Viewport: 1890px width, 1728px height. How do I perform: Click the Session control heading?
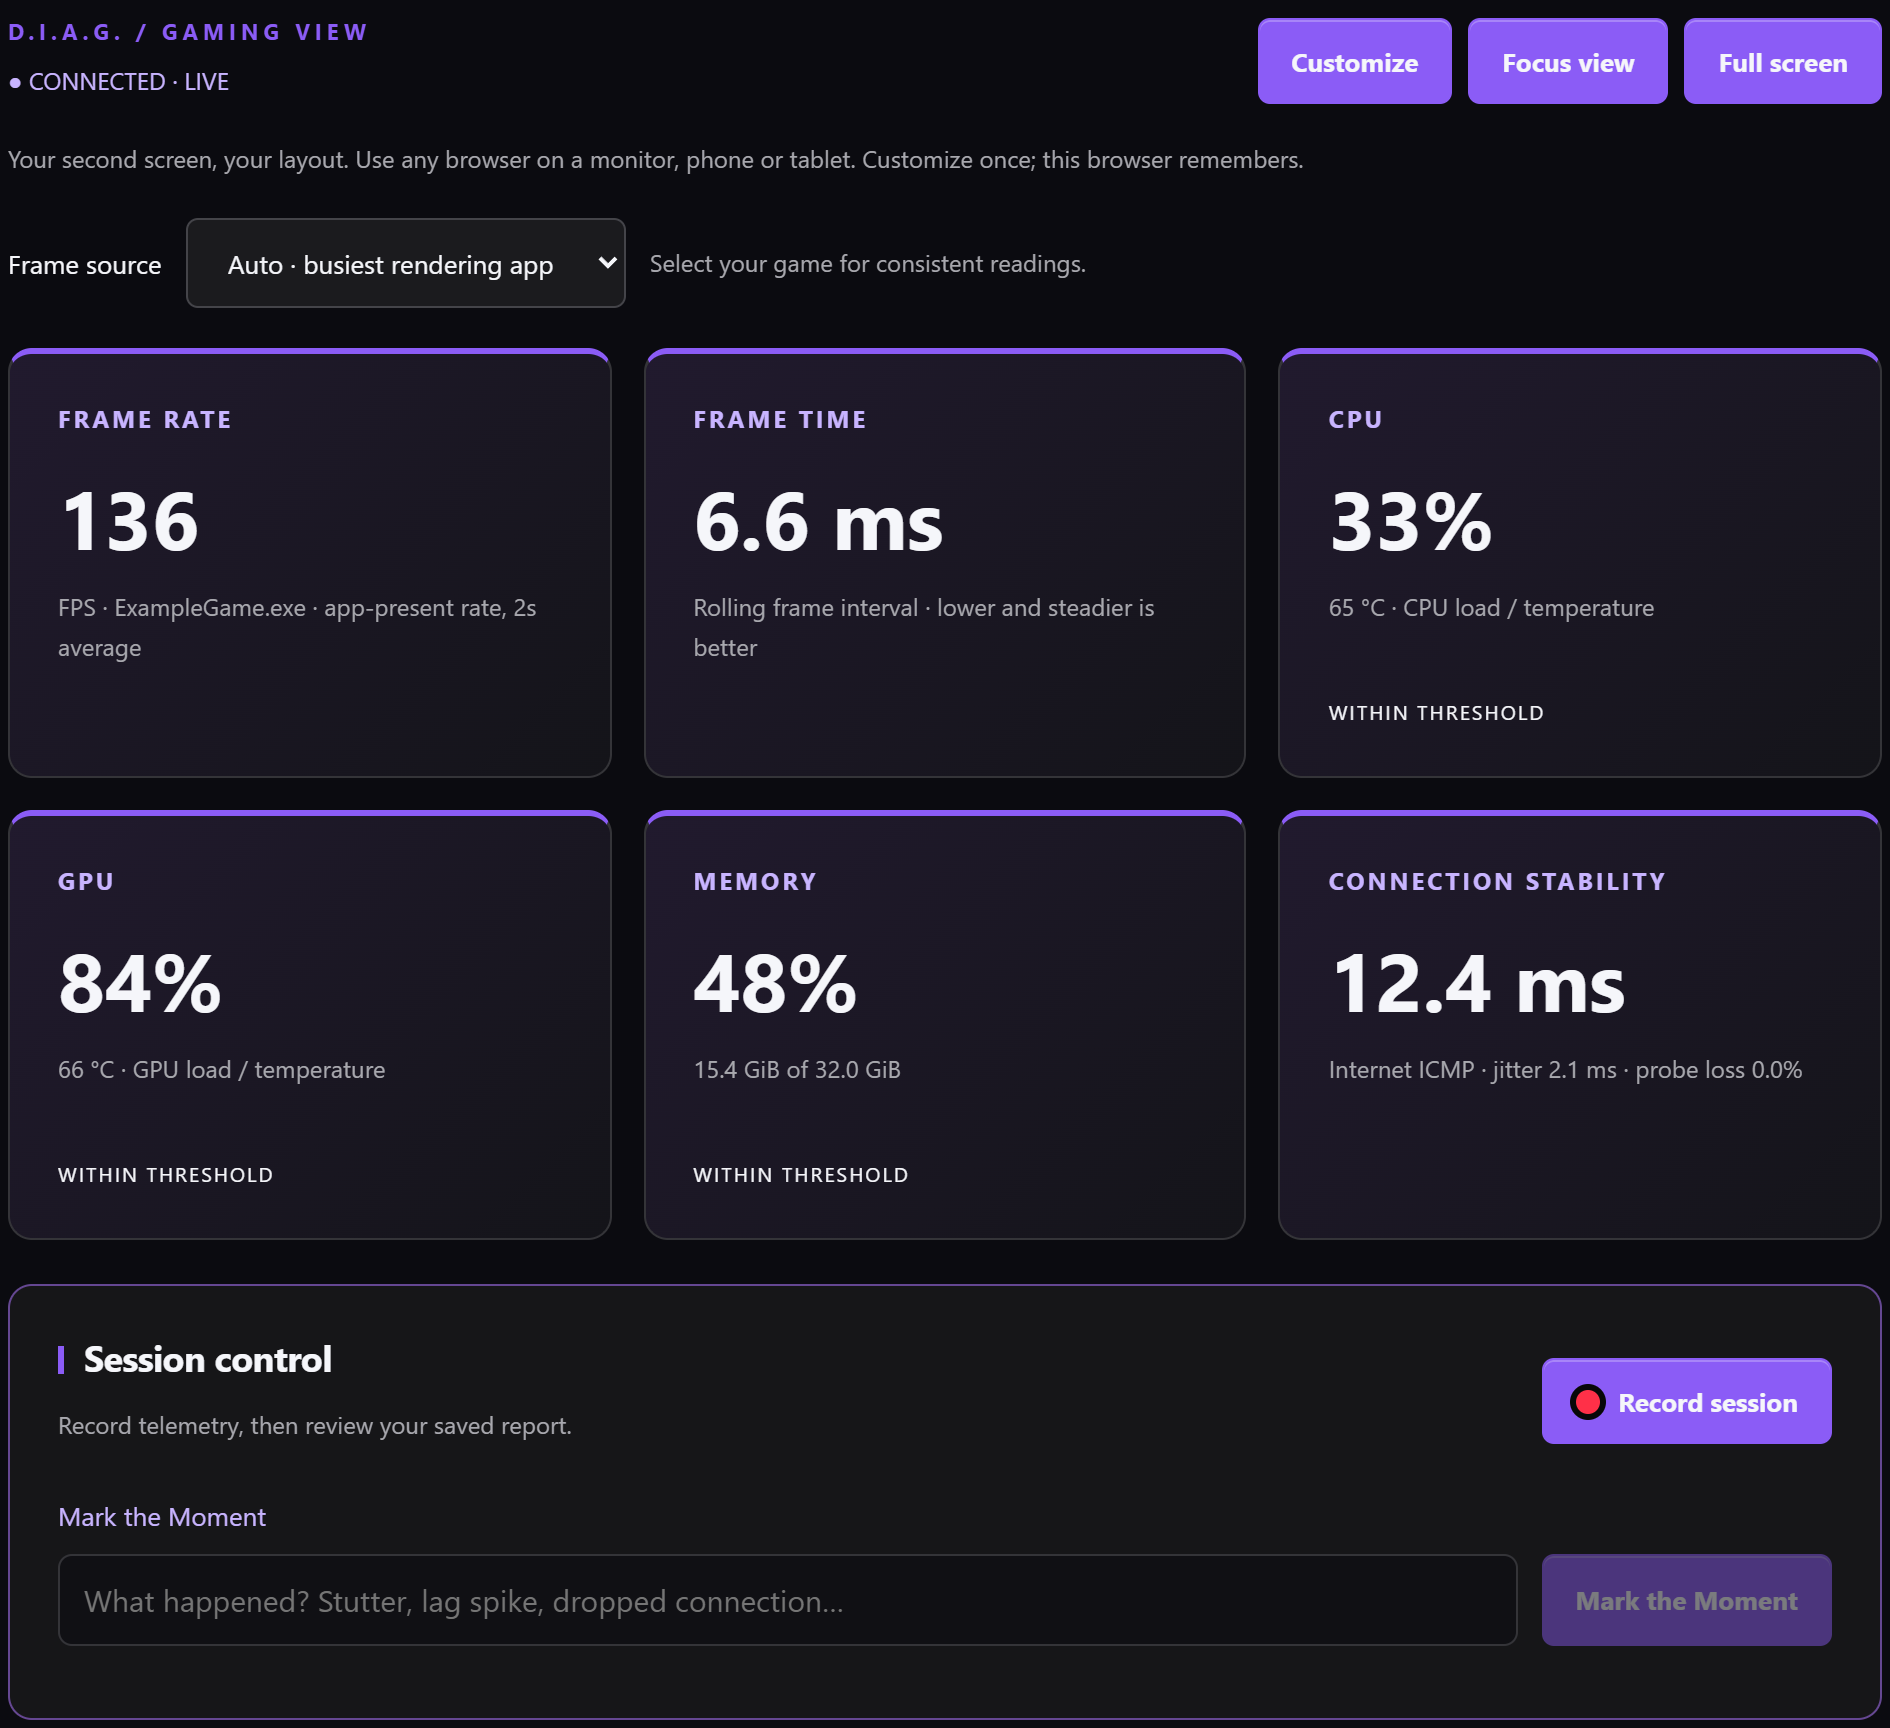207,1360
